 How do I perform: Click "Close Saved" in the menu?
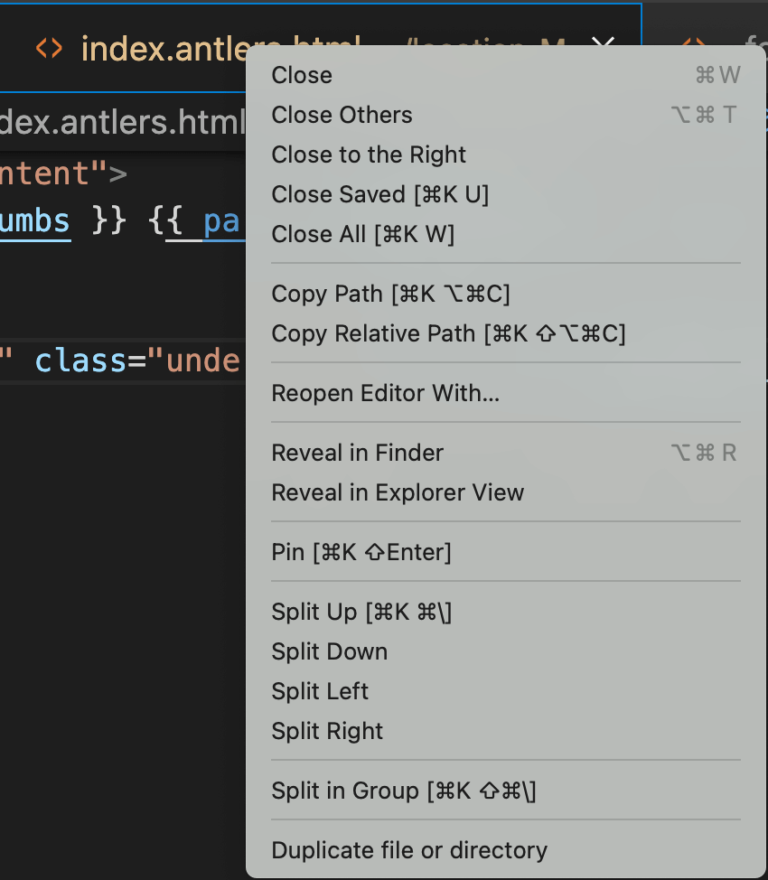pyautogui.click(x=380, y=194)
